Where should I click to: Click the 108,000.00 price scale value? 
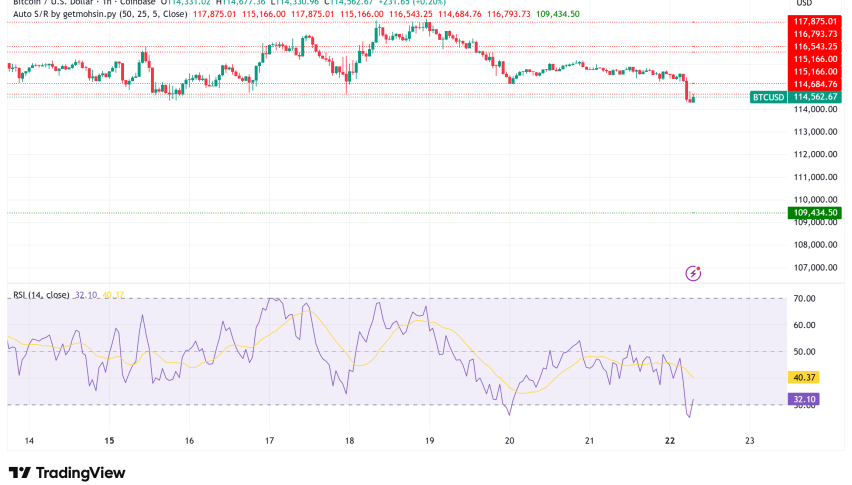(815, 245)
